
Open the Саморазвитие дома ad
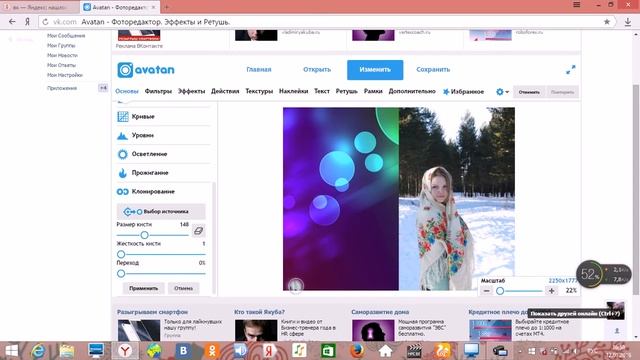click(x=380, y=312)
